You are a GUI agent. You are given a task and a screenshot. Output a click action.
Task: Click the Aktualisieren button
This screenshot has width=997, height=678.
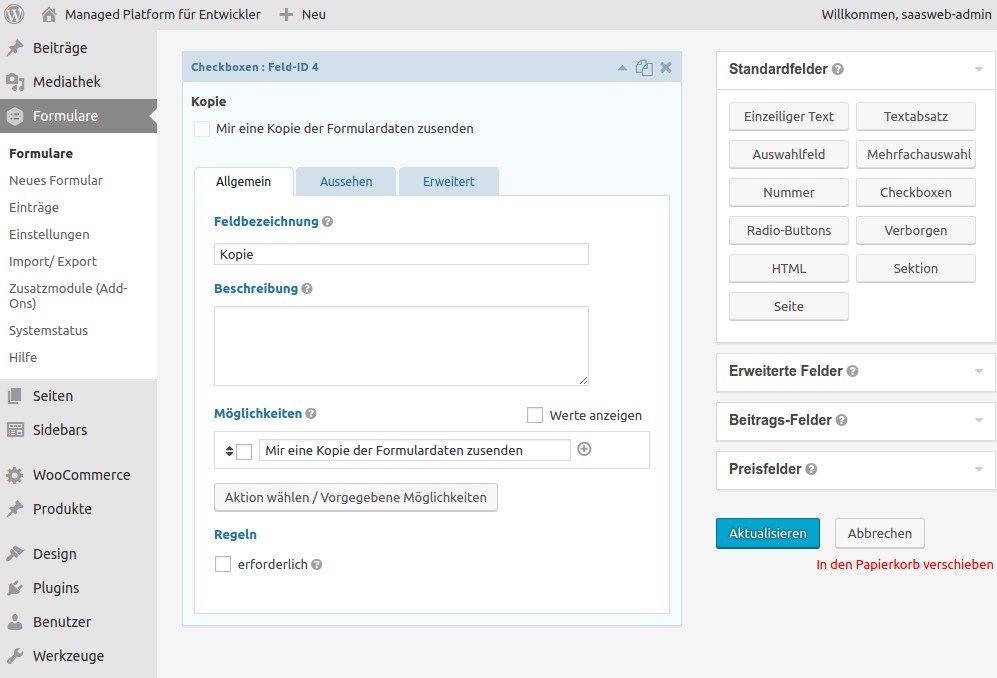767,533
